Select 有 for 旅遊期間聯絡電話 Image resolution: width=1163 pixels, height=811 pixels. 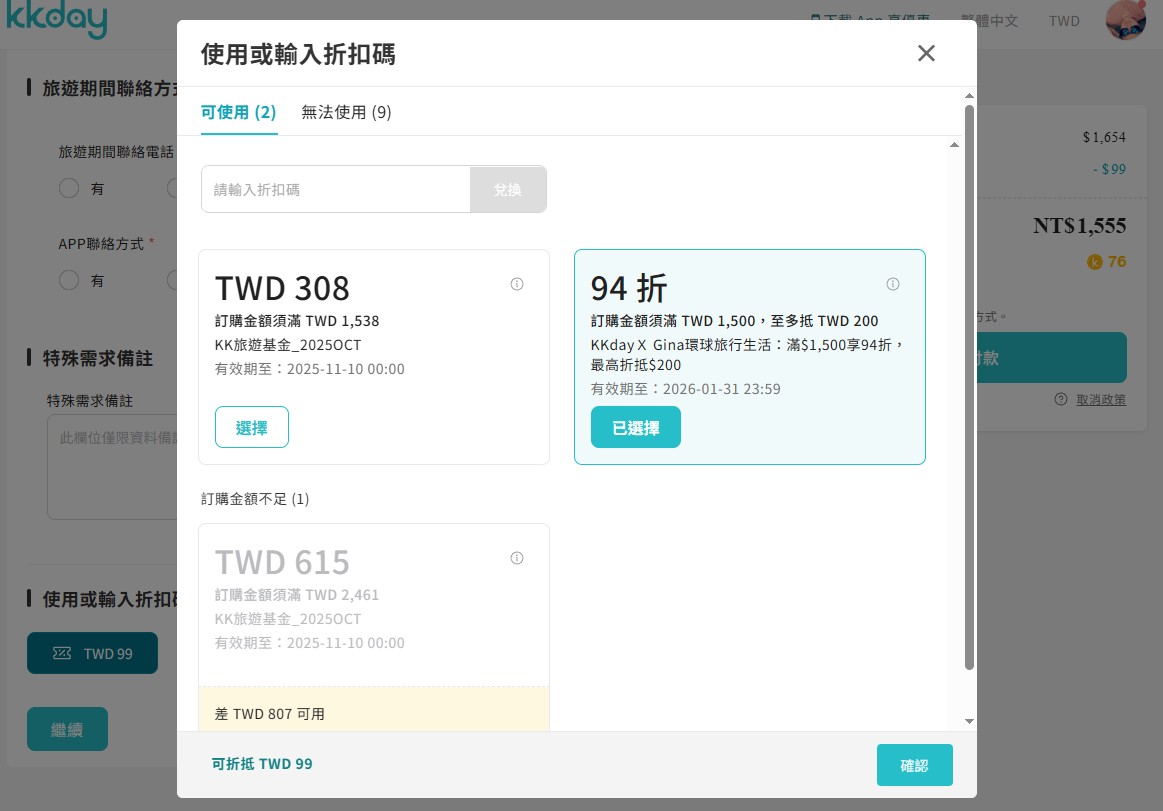(x=68, y=188)
